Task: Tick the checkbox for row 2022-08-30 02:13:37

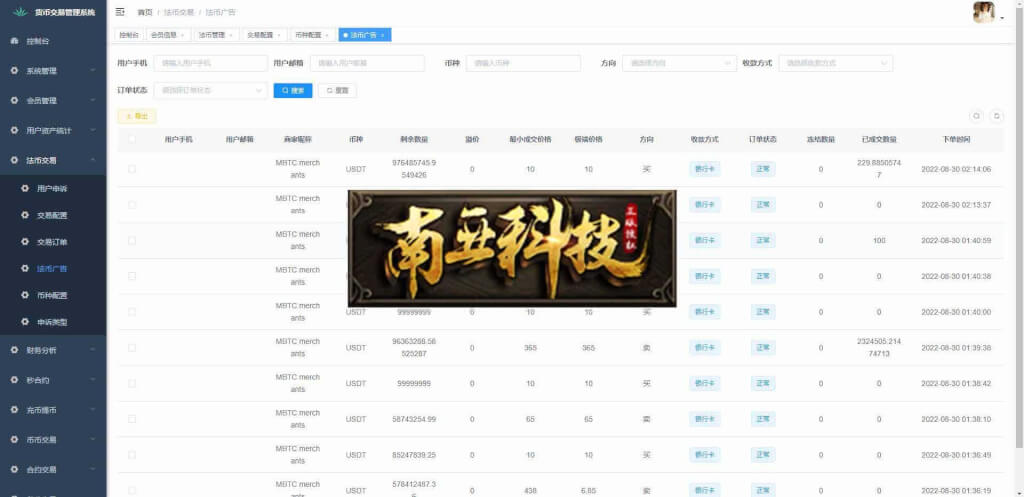Action: pyautogui.click(x=132, y=204)
